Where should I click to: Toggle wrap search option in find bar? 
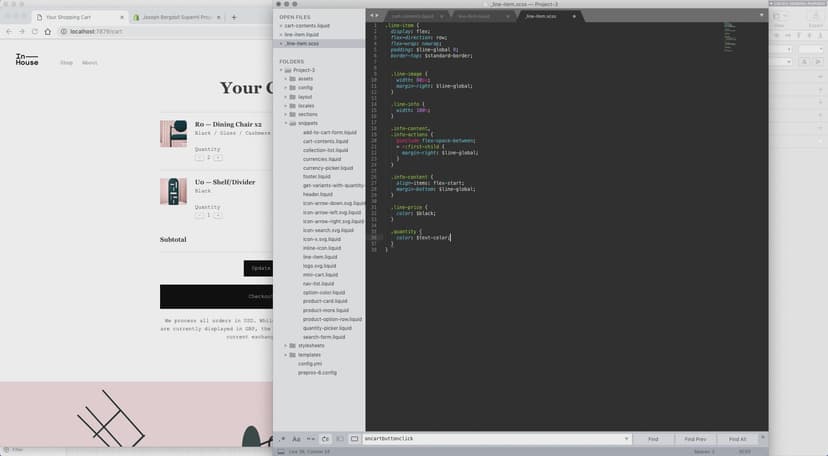pyautogui.click(x=325, y=439)
